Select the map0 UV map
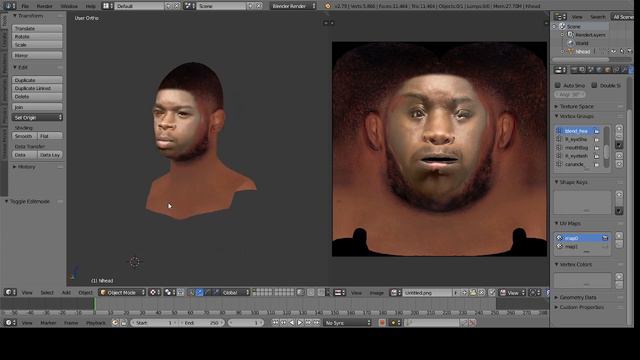 coord(582,238)
